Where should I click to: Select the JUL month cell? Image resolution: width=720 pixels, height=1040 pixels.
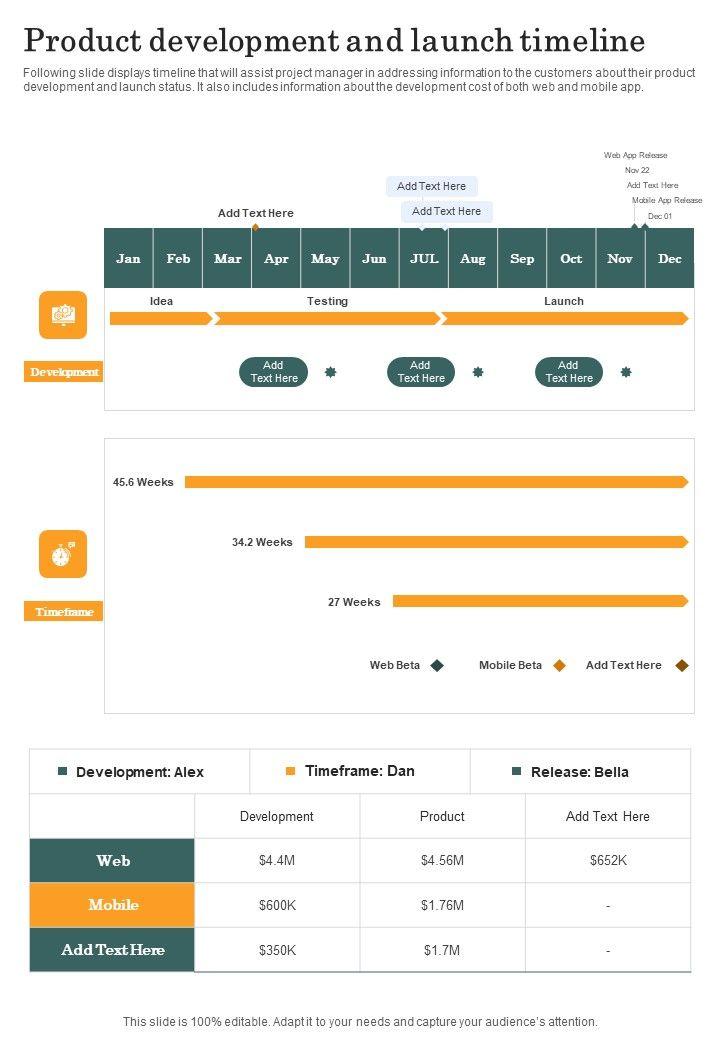(424, 258)
